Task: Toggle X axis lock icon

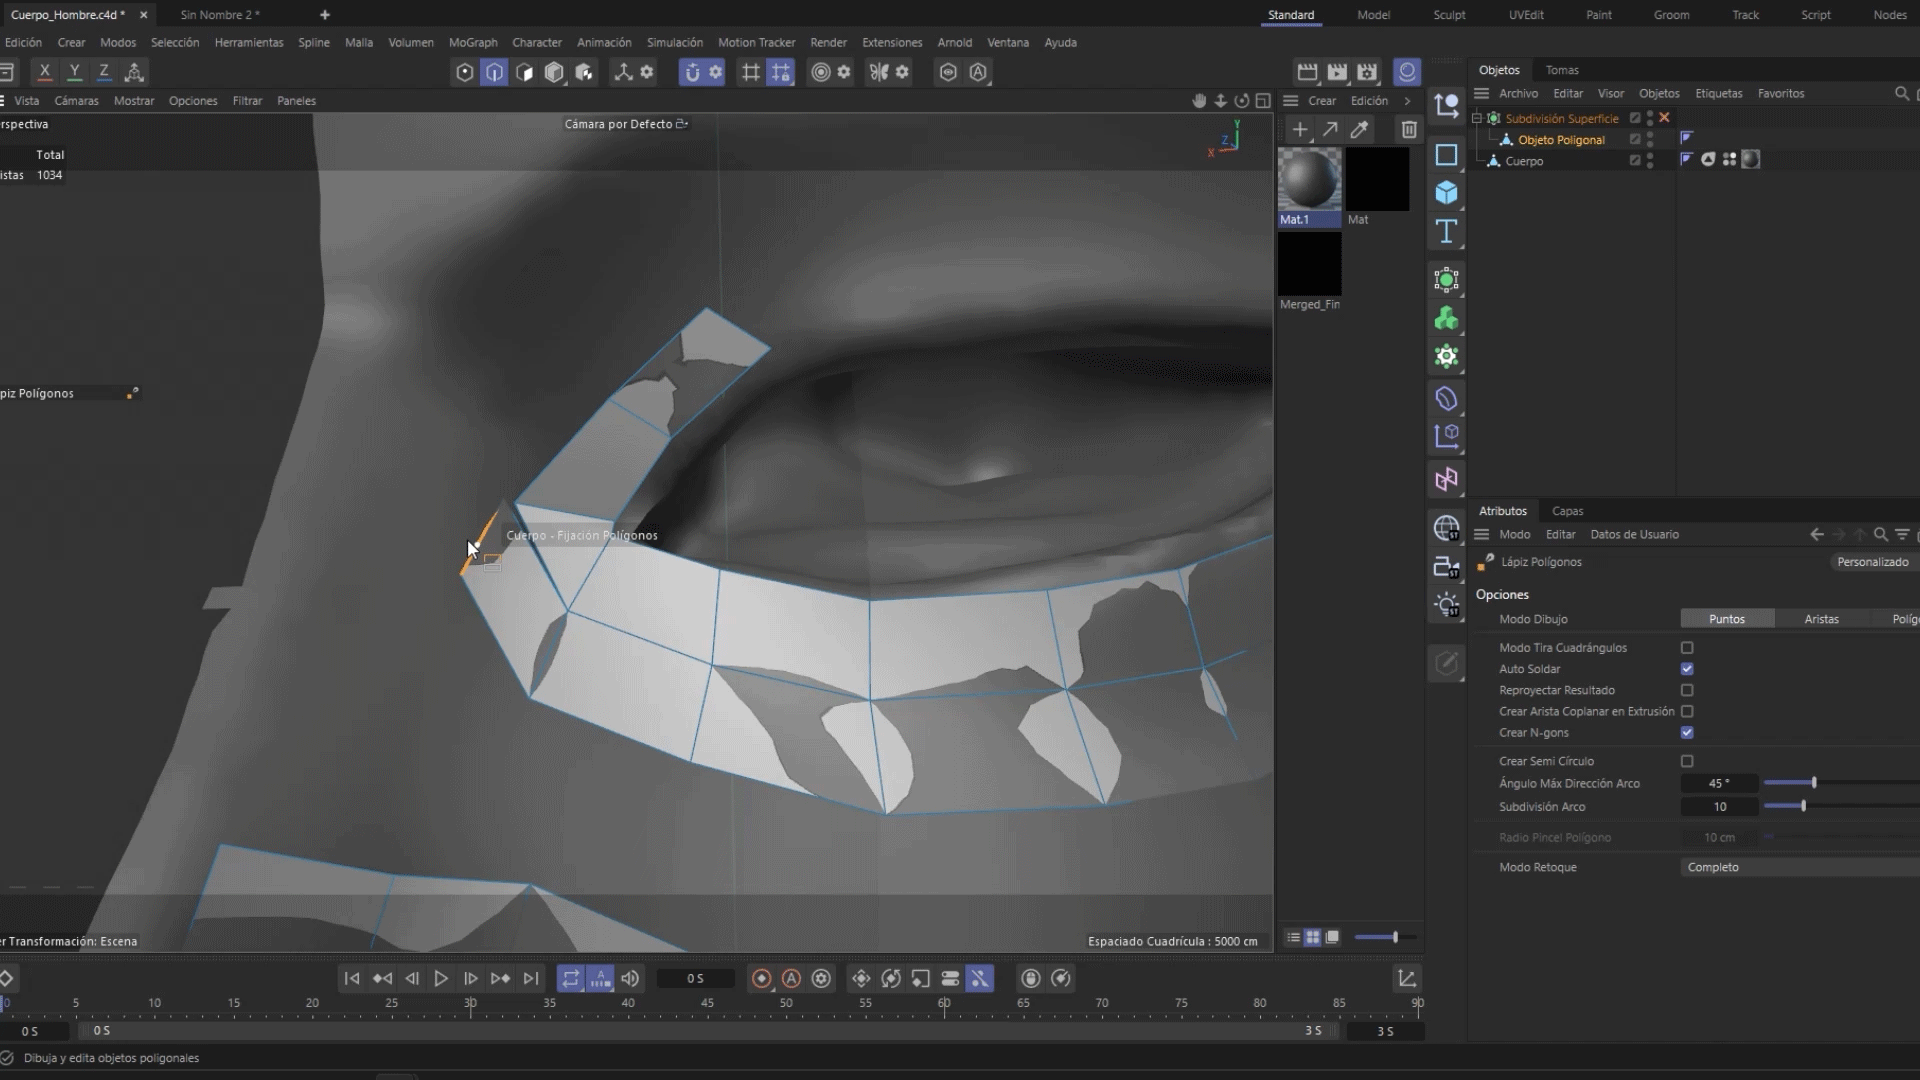Action: click(44, 72)
